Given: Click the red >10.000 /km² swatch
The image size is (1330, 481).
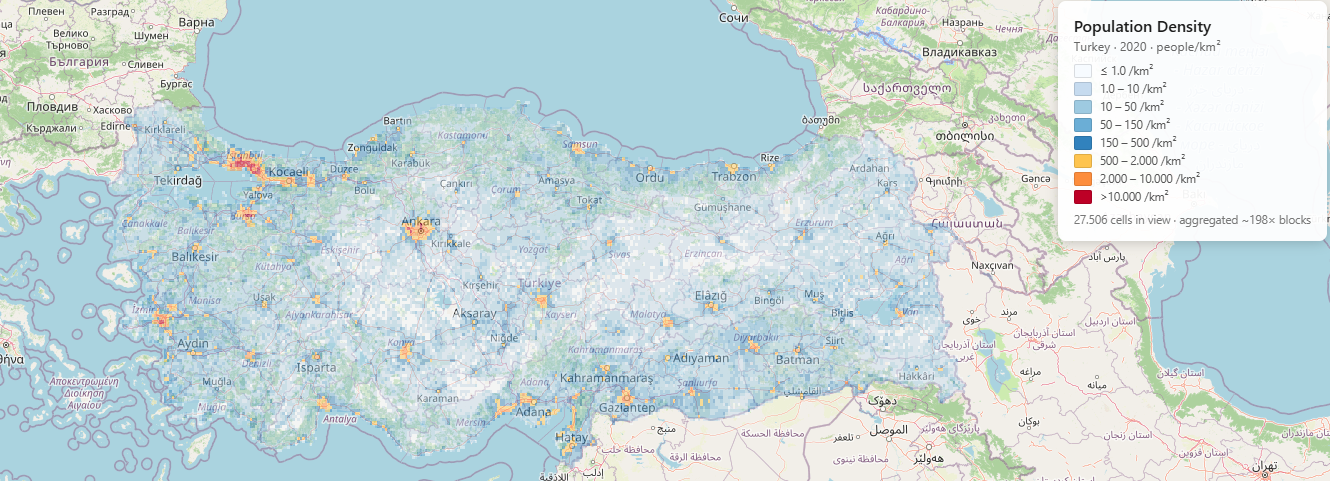Looking at the screenshot, I should click(1082, 197).
